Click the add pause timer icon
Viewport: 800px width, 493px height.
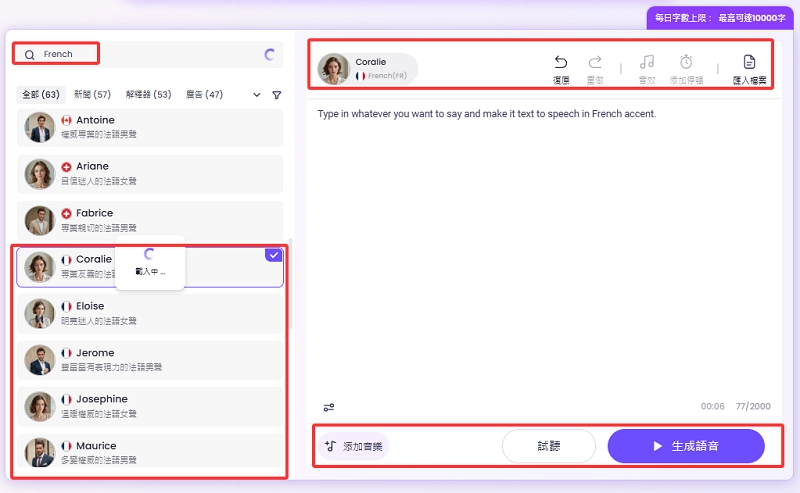click(686, 62)
